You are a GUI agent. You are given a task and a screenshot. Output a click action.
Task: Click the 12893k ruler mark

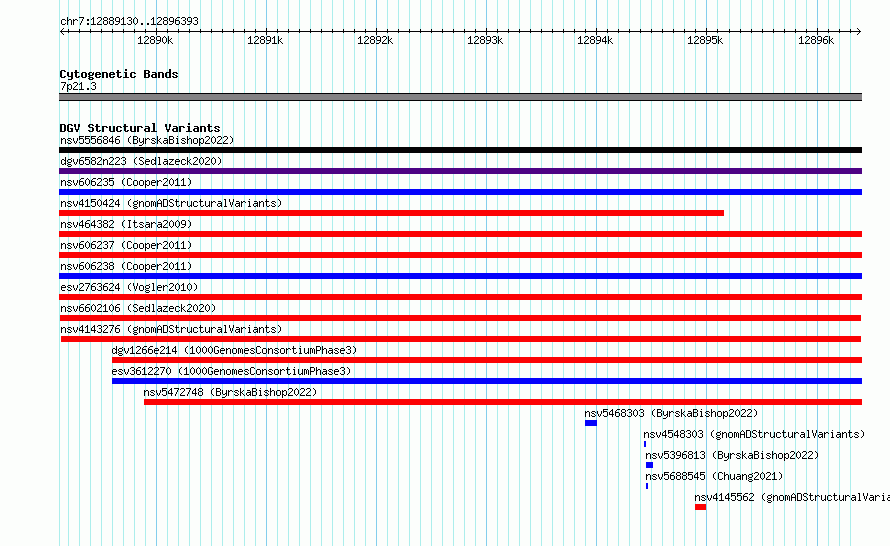click(485, 40)
